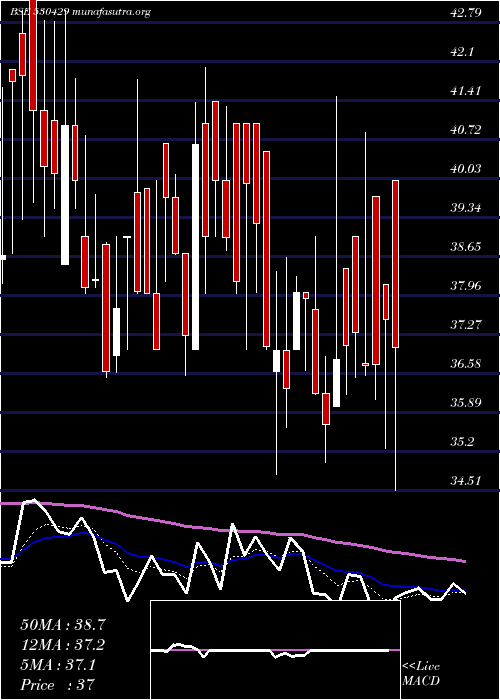Click the 36.58 price axis label
500x700 pixels.
click(x=466, y=364)
